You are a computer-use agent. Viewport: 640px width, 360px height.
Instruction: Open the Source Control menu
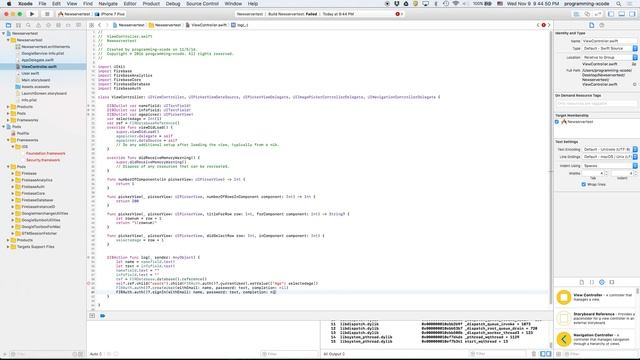pyautogui.click(x=202, y=4)
